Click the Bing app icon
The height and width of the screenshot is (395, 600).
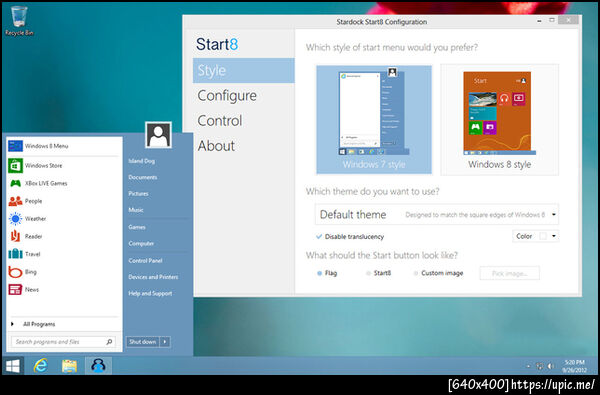15,272
